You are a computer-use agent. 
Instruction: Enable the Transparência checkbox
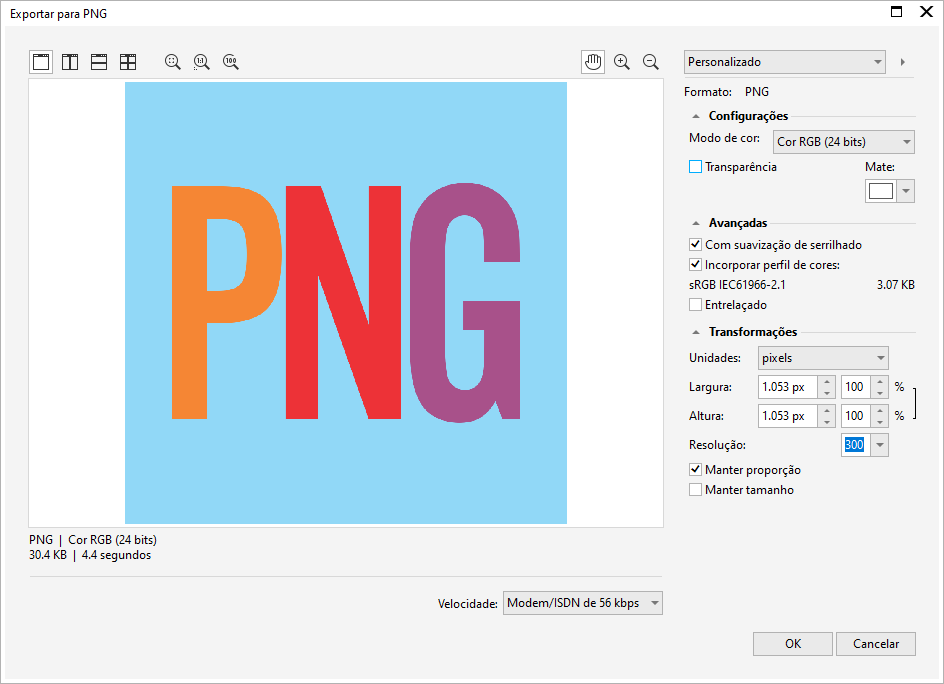tap(696, 167)
